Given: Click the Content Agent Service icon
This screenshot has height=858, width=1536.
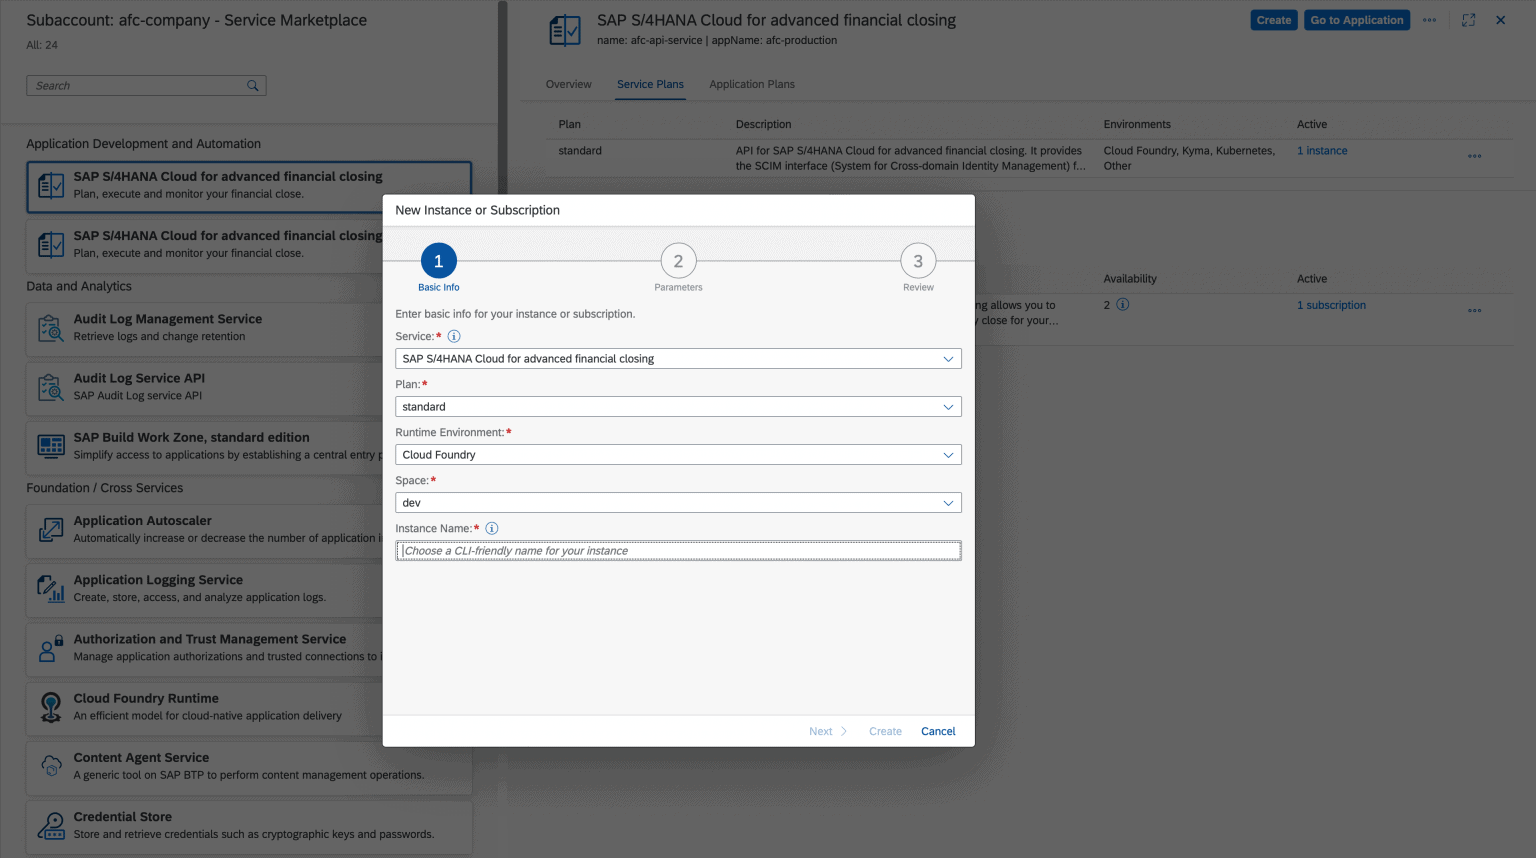Looking at the screenshot, I should coord(51,767).
